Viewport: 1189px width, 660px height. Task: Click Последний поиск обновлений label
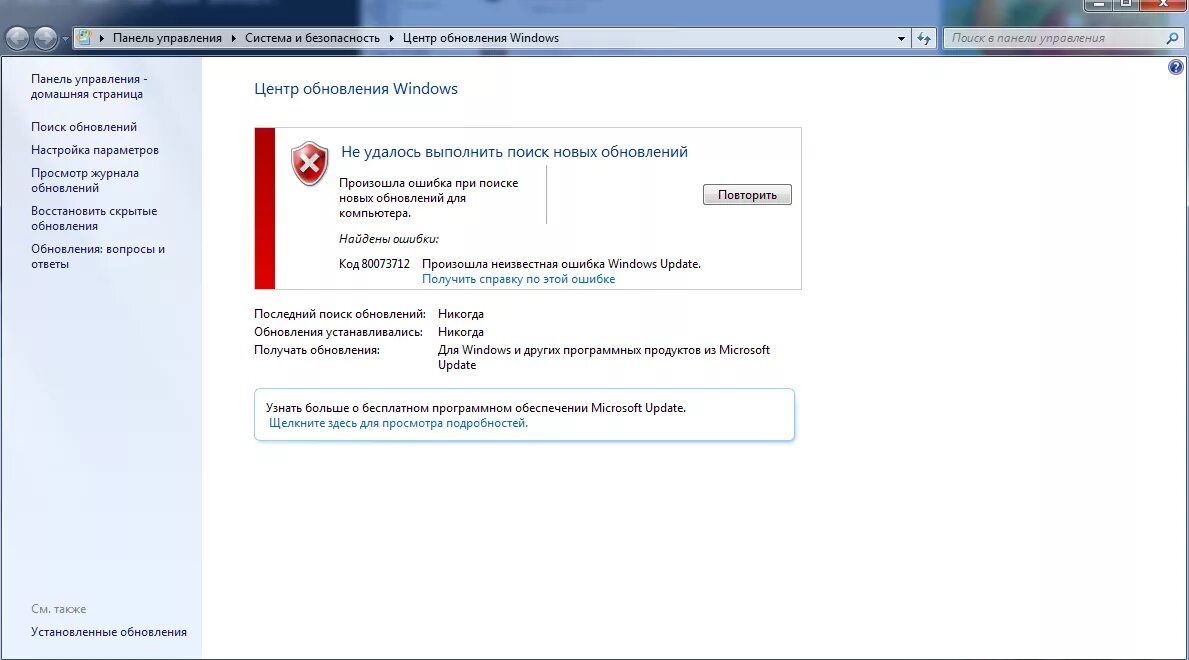click(340, 314)
